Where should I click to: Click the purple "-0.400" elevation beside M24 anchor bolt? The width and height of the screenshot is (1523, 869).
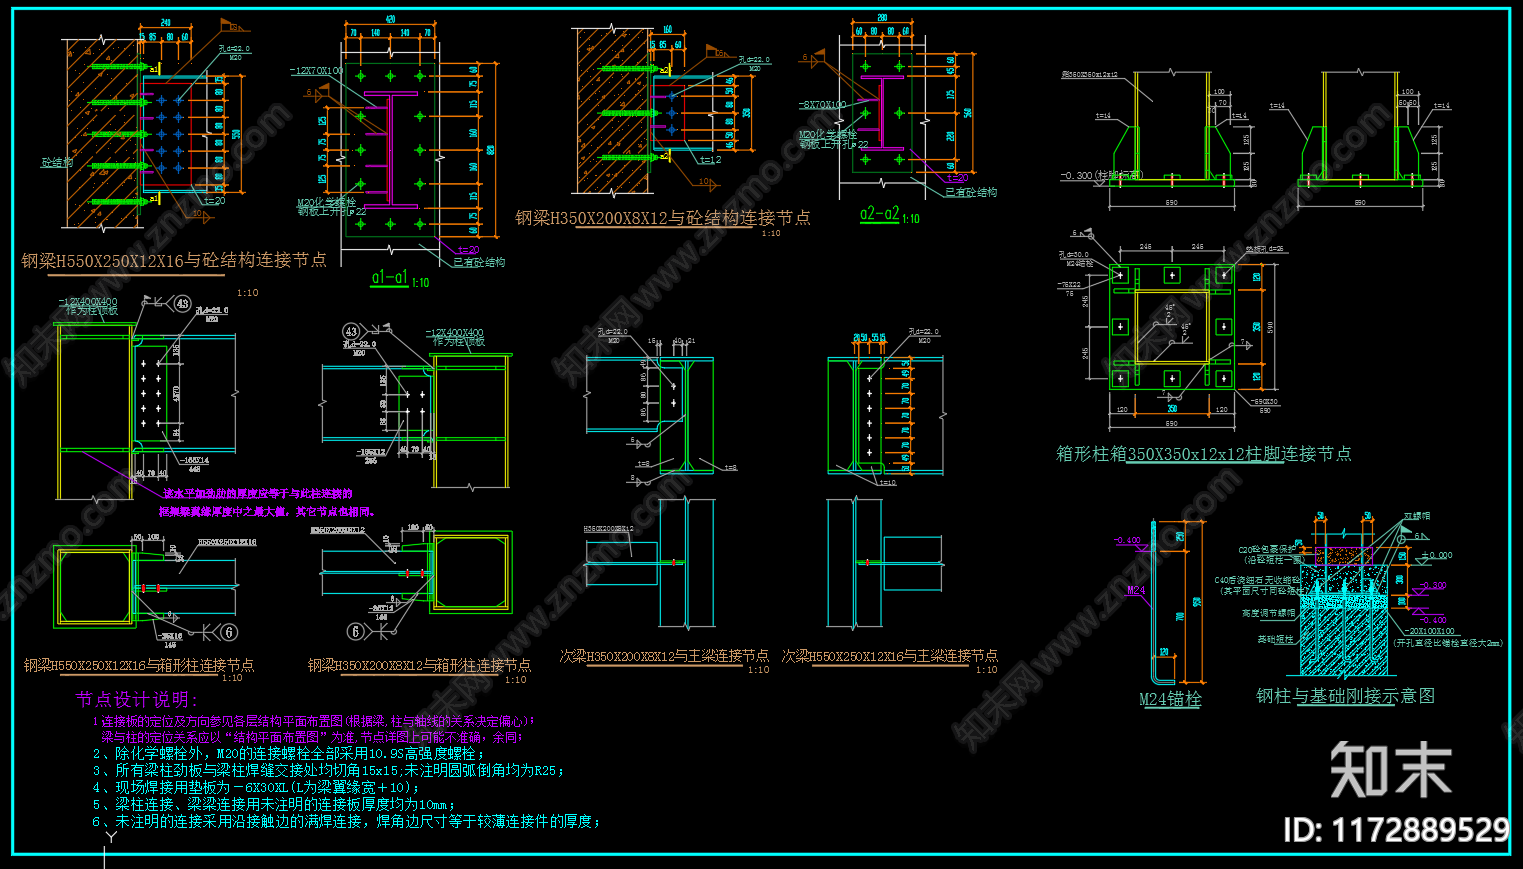(1128, 541)
